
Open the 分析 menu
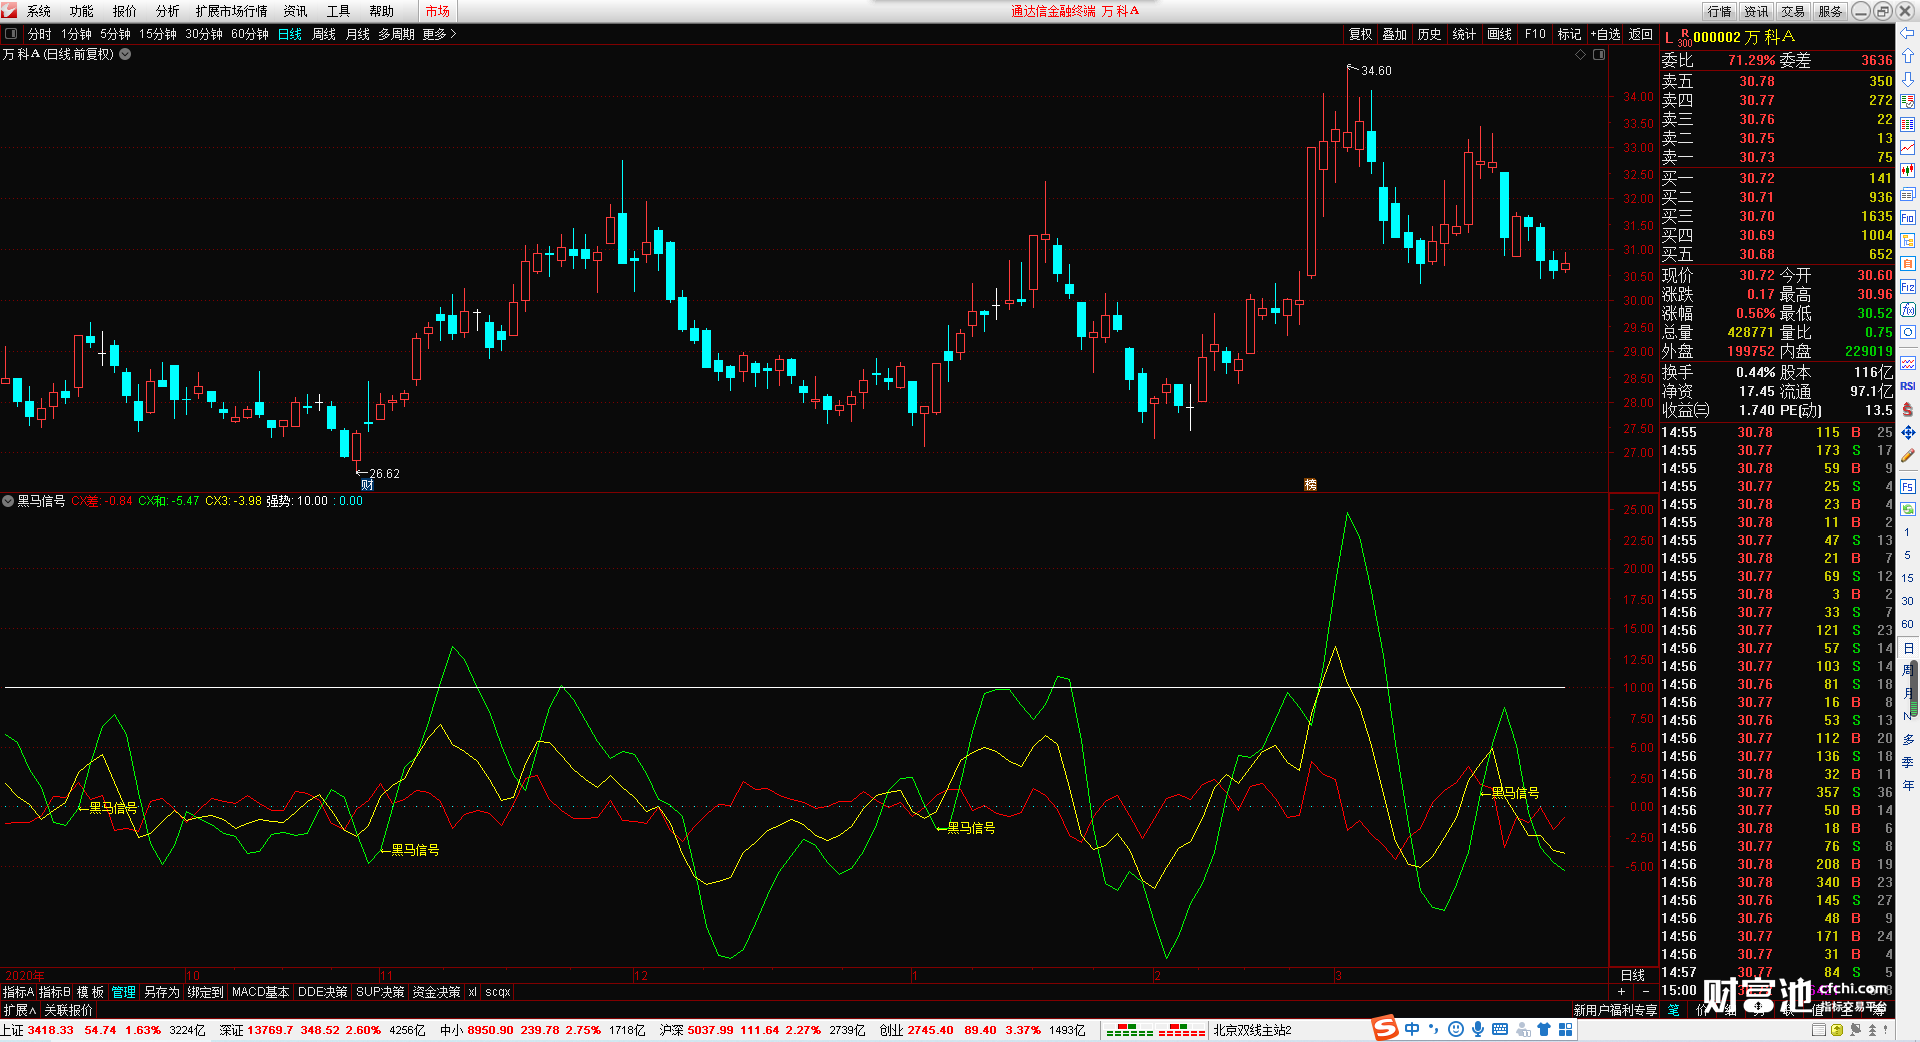point(168,11)
